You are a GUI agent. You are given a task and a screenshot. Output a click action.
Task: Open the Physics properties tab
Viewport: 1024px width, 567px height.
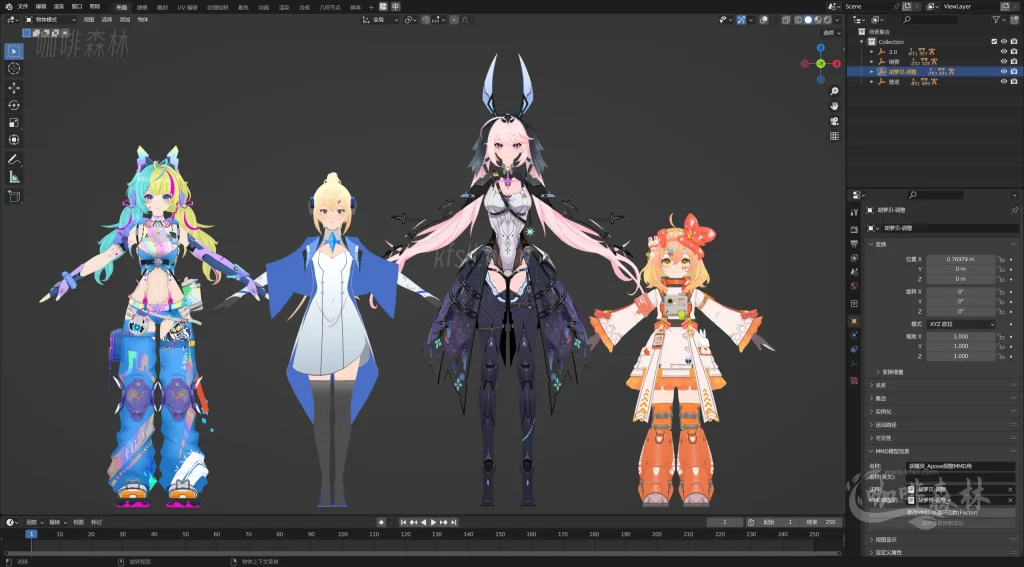(x=854, y=335)
